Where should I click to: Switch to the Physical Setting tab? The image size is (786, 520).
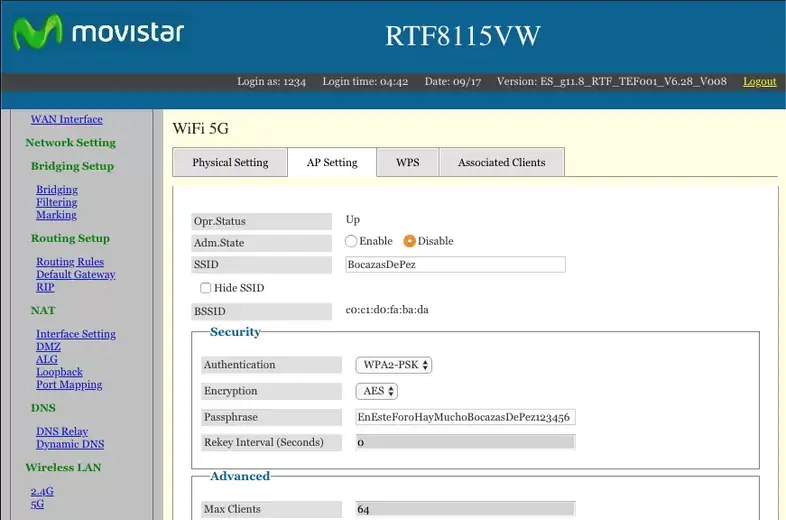point(230,162)
